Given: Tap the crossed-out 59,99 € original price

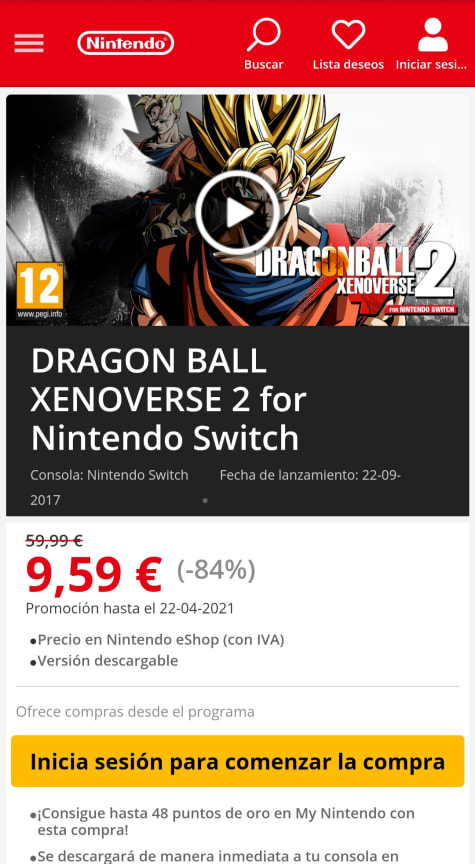Looking at the screenshot, I should pos(54,541).
